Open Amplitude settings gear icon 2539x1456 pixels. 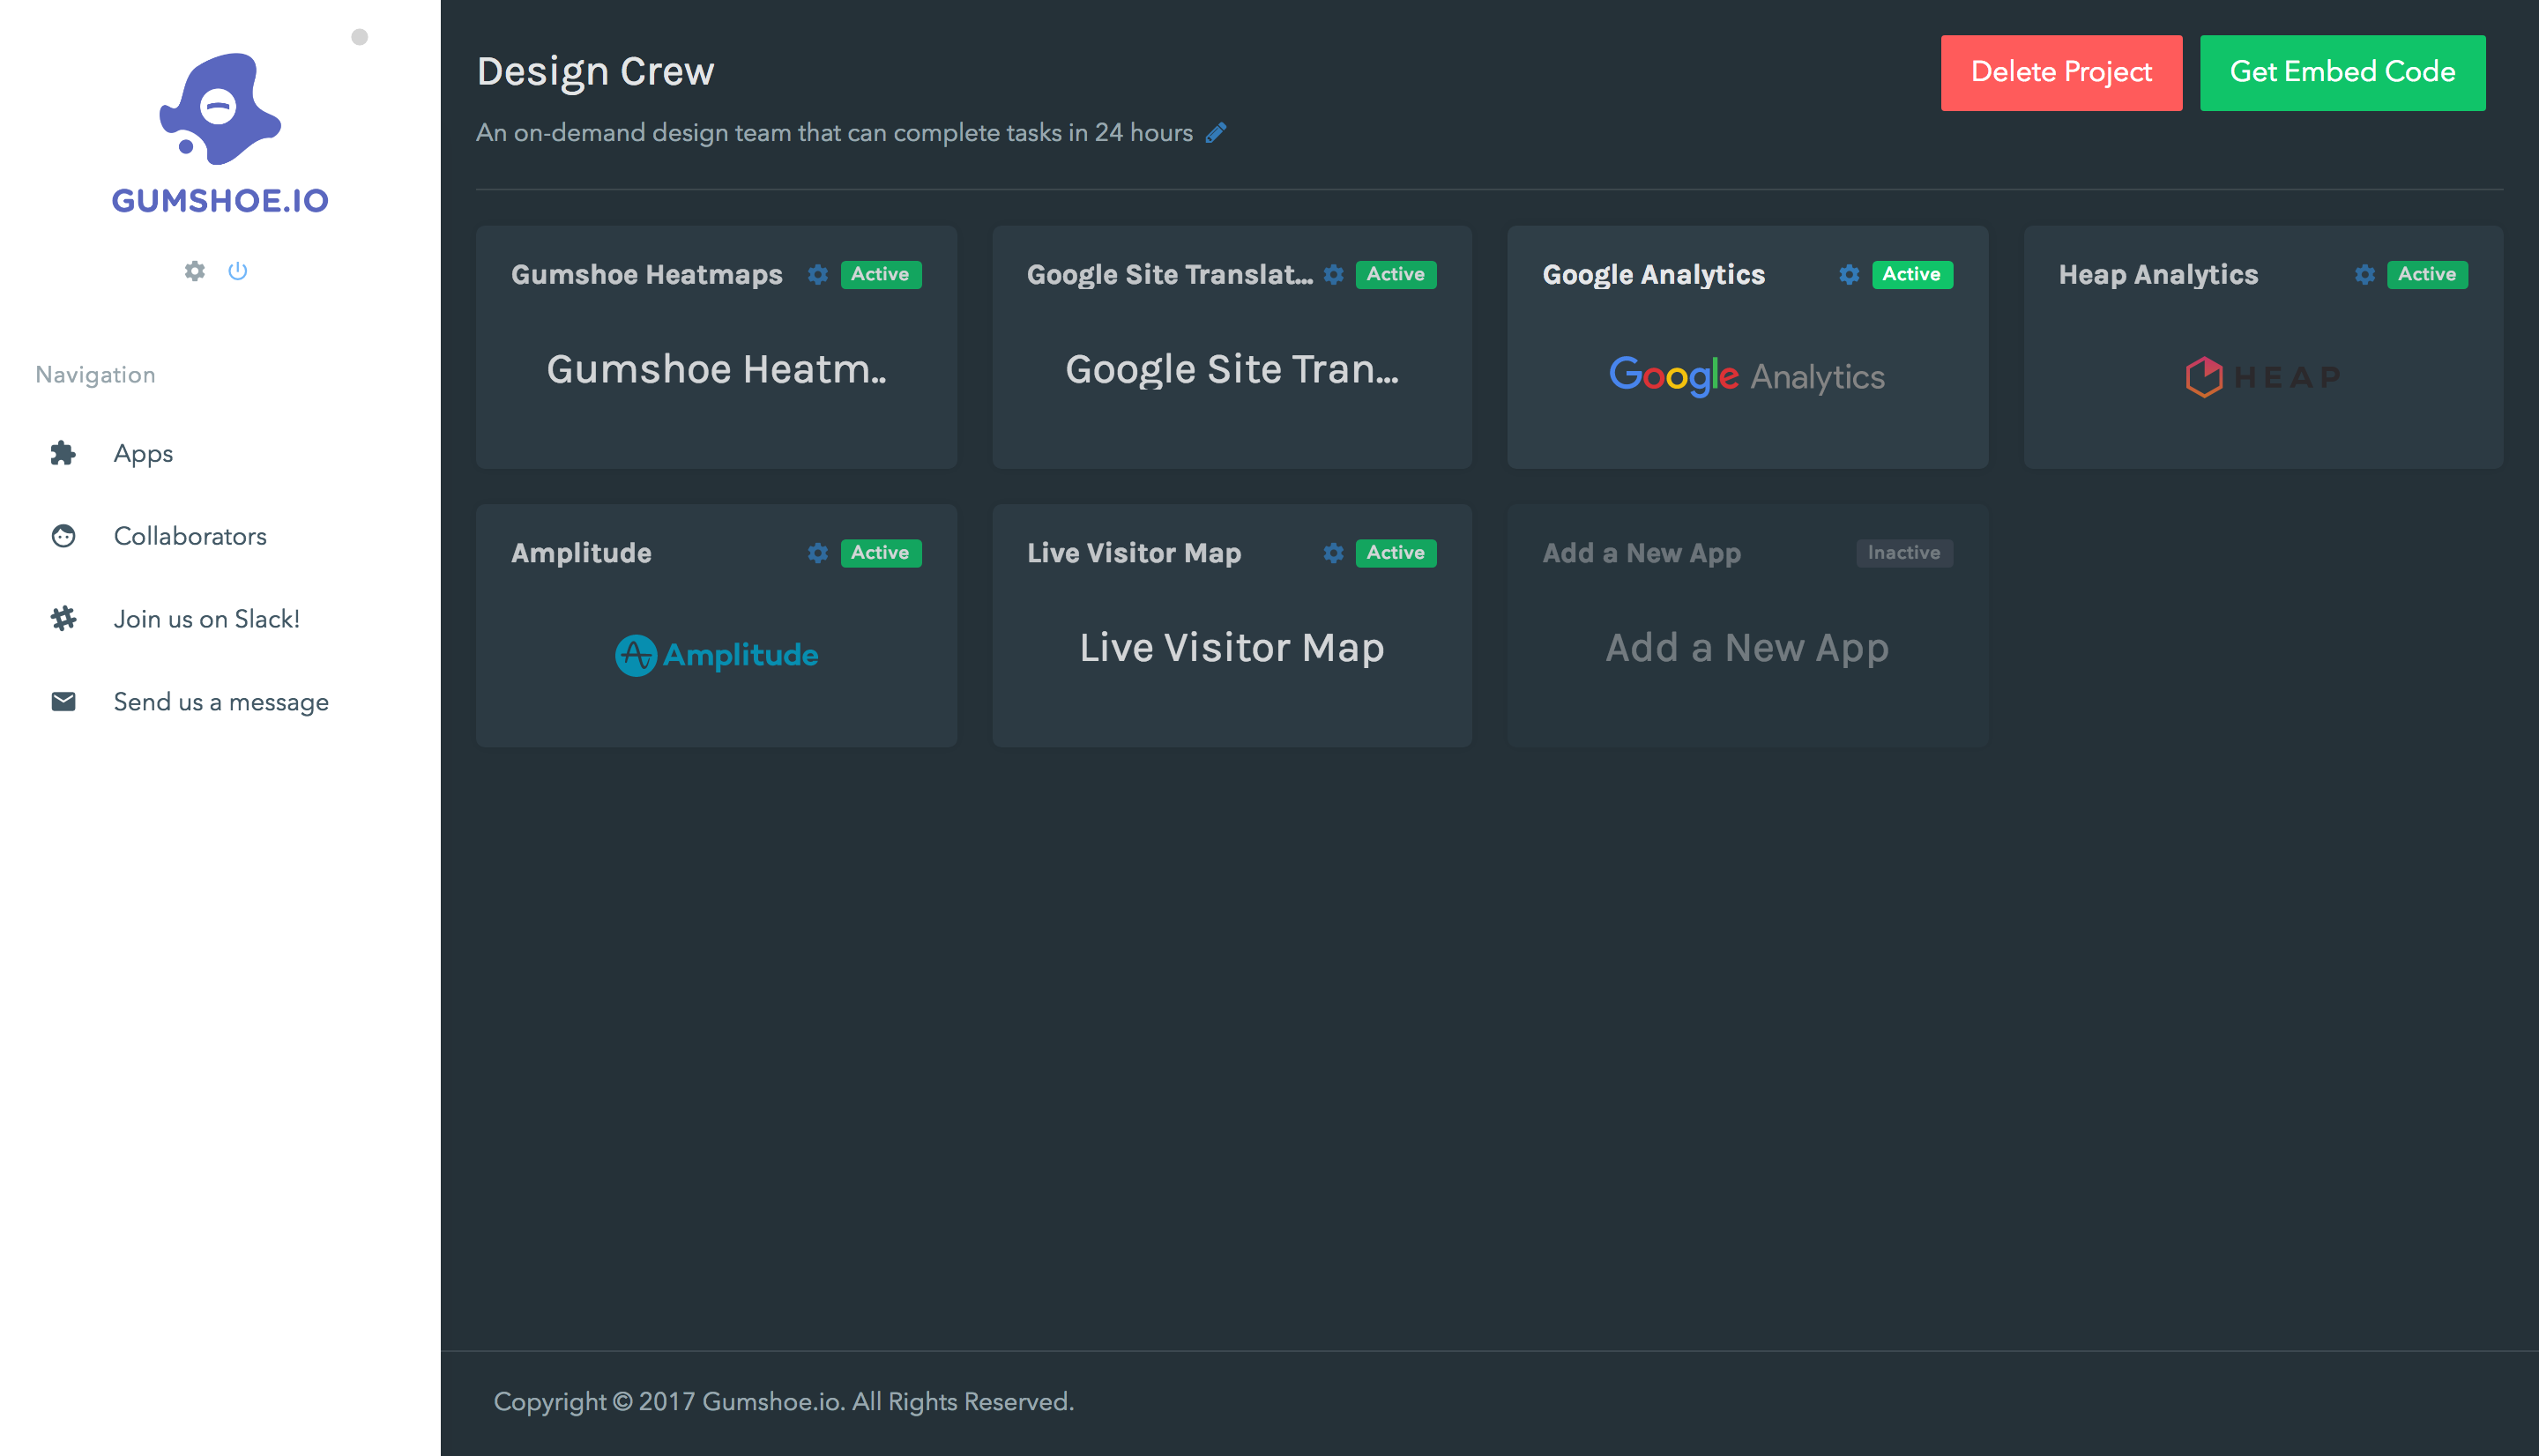coord(817,553)
